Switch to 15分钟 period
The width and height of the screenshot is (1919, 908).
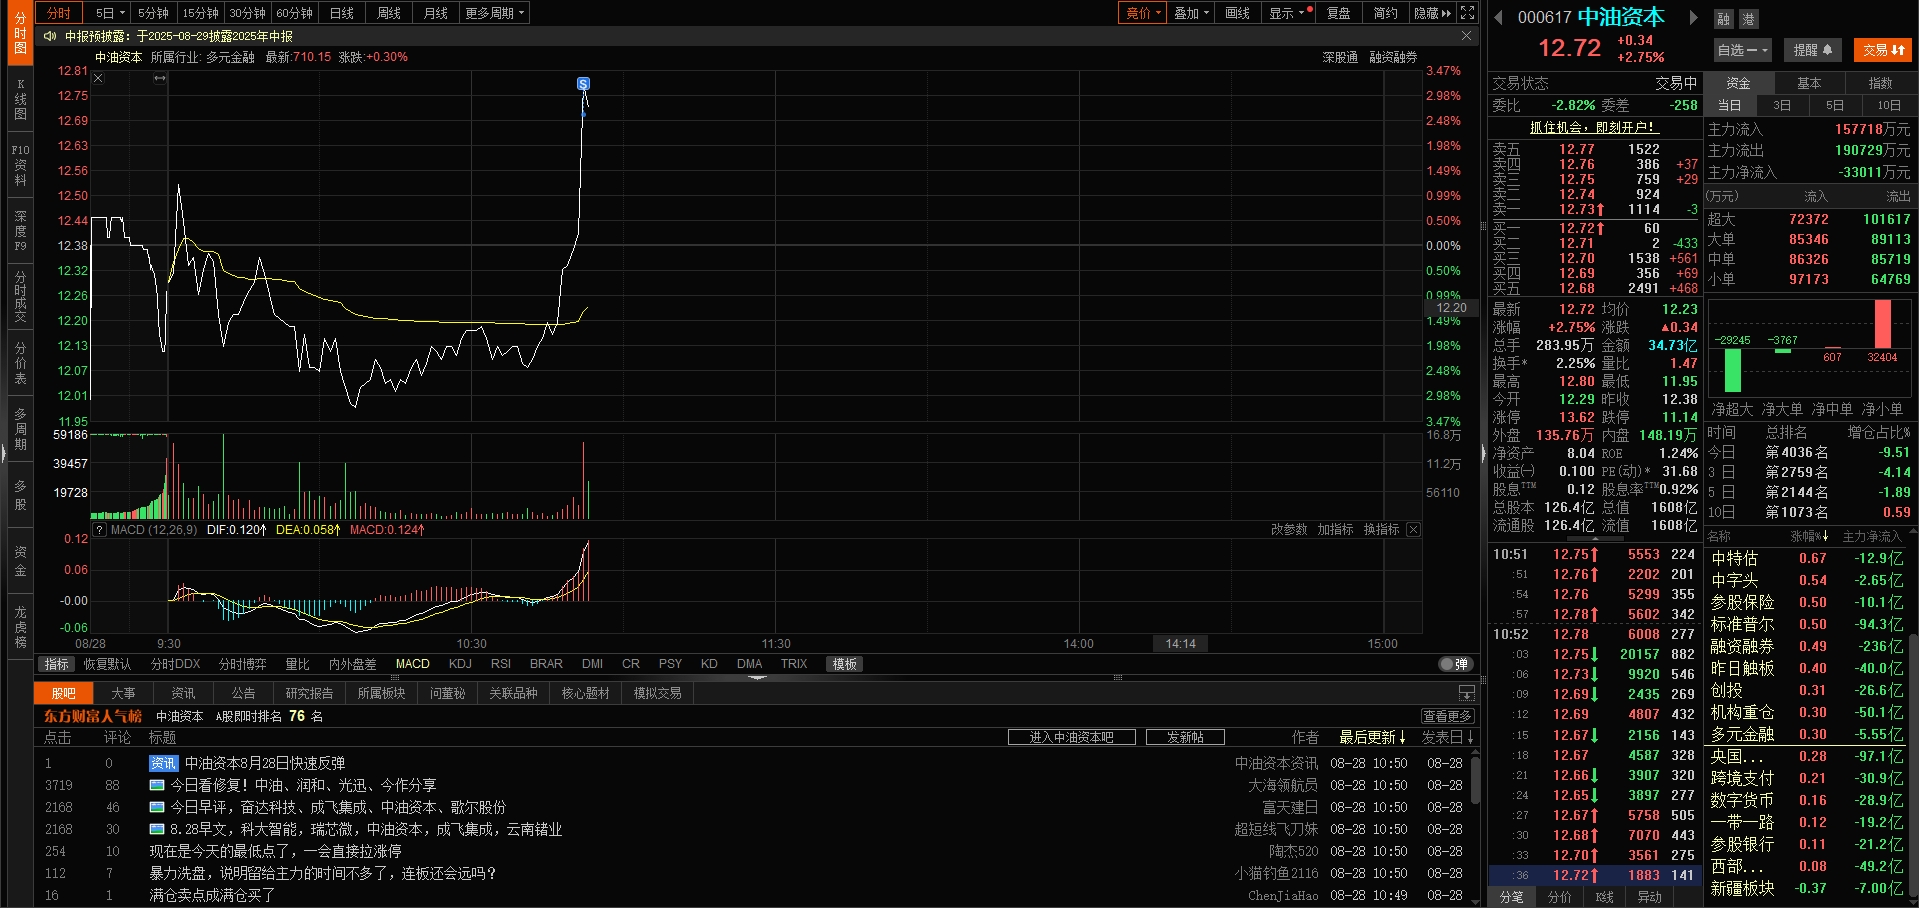[x=200, y=13]
